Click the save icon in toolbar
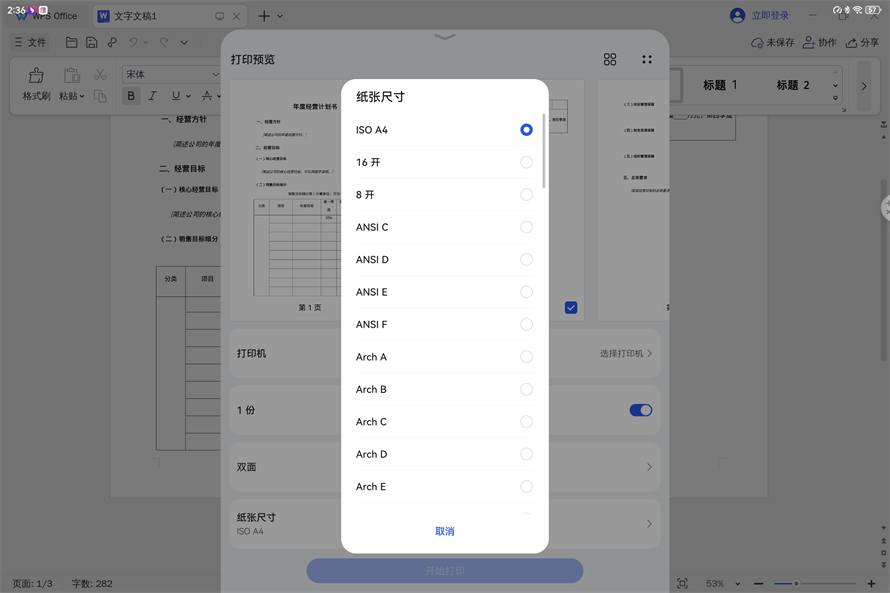Screen dimensions: 890x593 91,43
